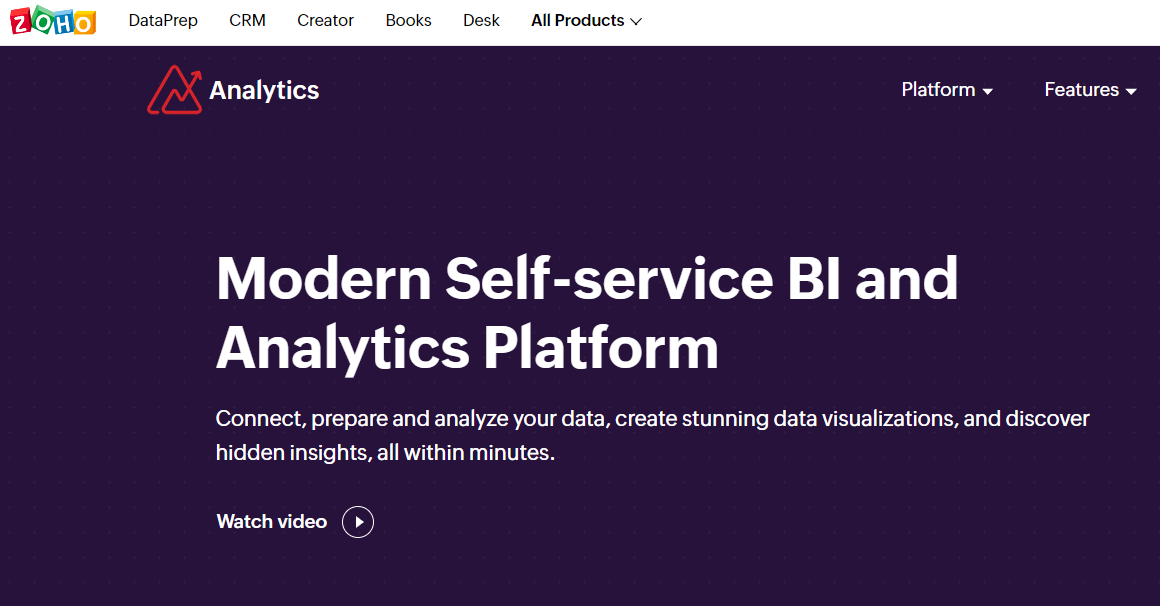
Task: Click the yellow O tile in Zoho logo
Action: tap(86, 21)
